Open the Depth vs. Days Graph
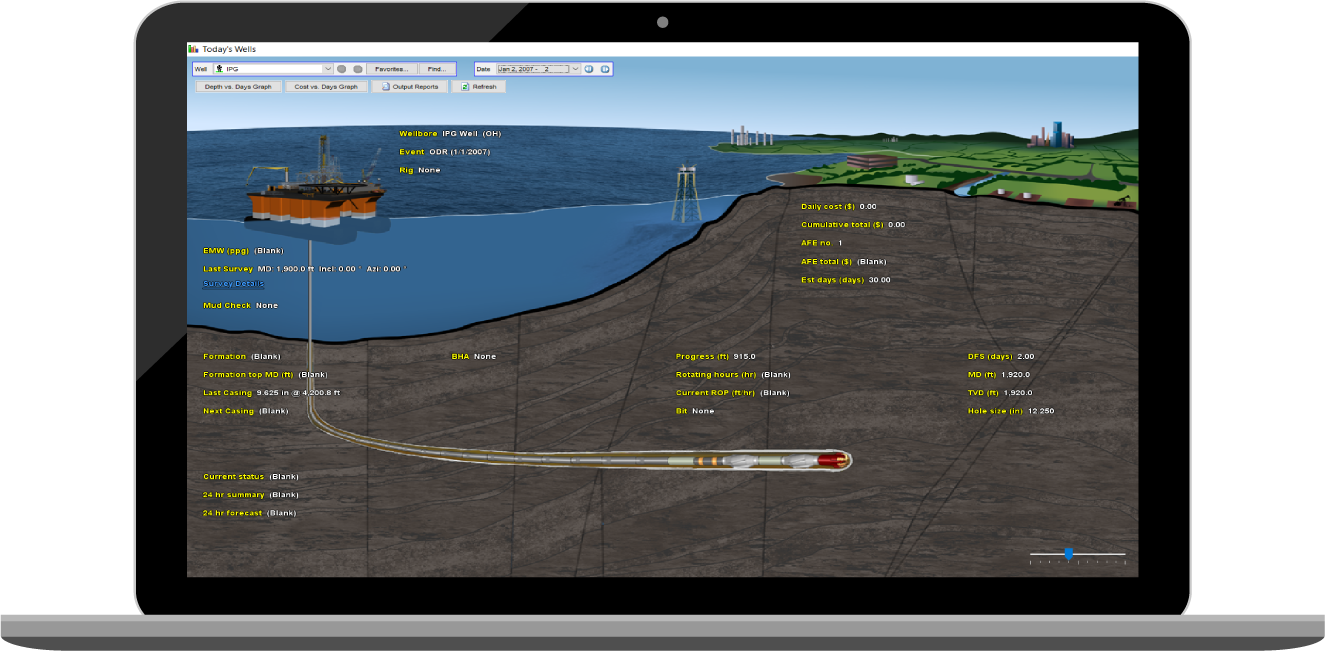This screenshot has width=1325, height=651. tap(238, 87)
